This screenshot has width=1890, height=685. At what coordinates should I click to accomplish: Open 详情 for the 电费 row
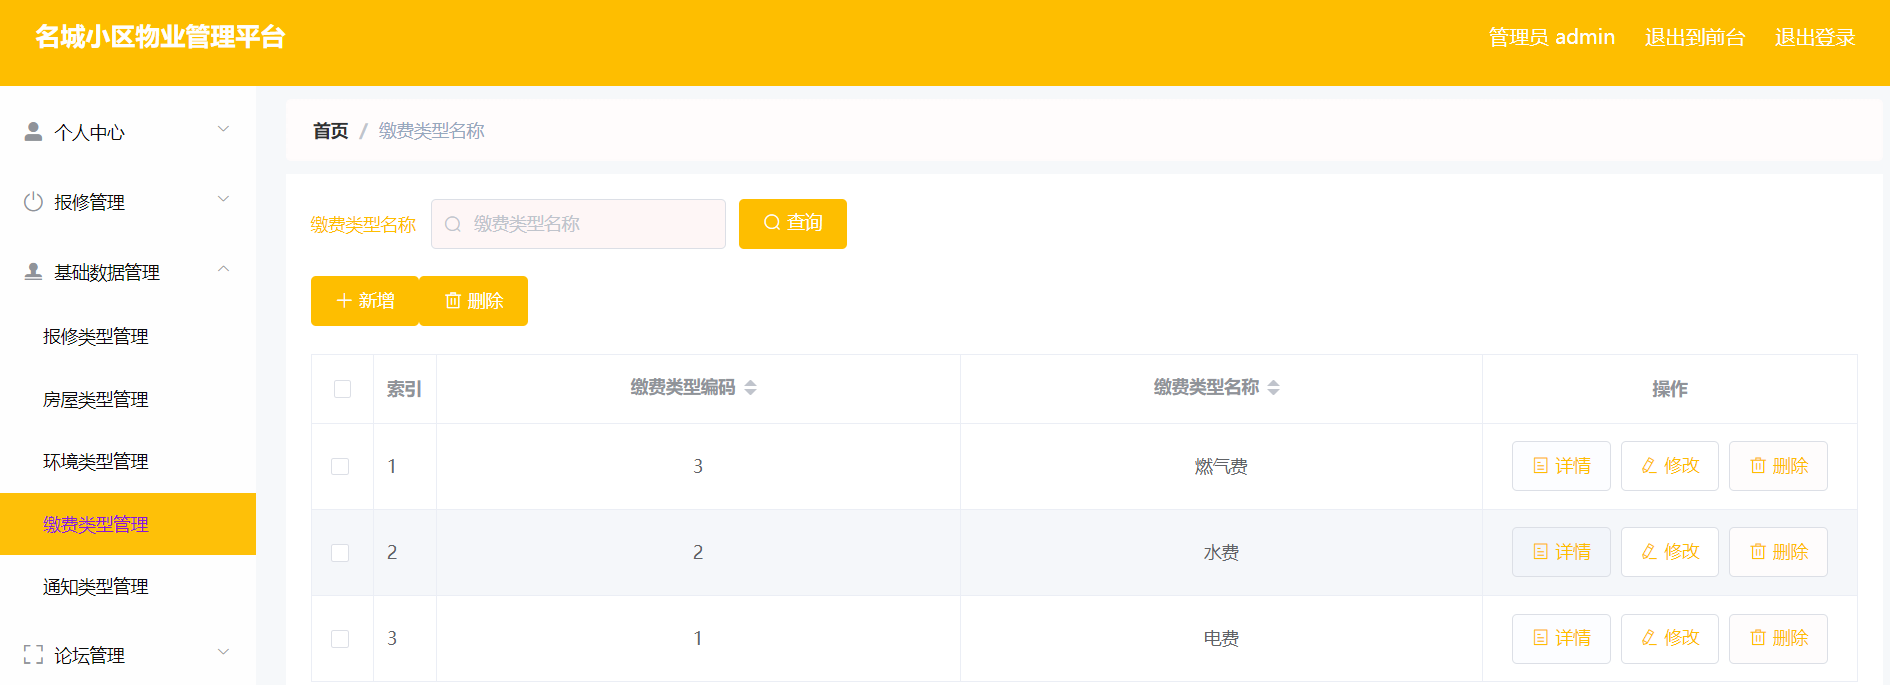(1561, 638)
